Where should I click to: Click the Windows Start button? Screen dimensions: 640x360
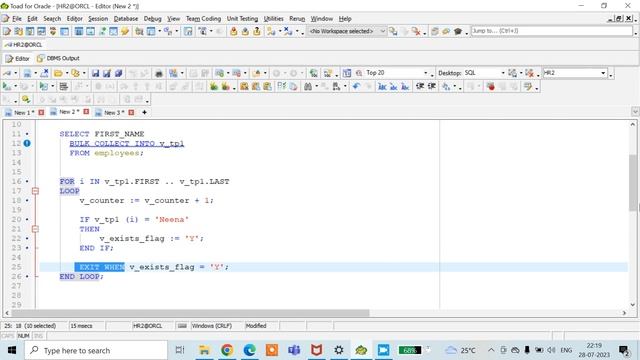pyautogui.click(x=12, y=350)
